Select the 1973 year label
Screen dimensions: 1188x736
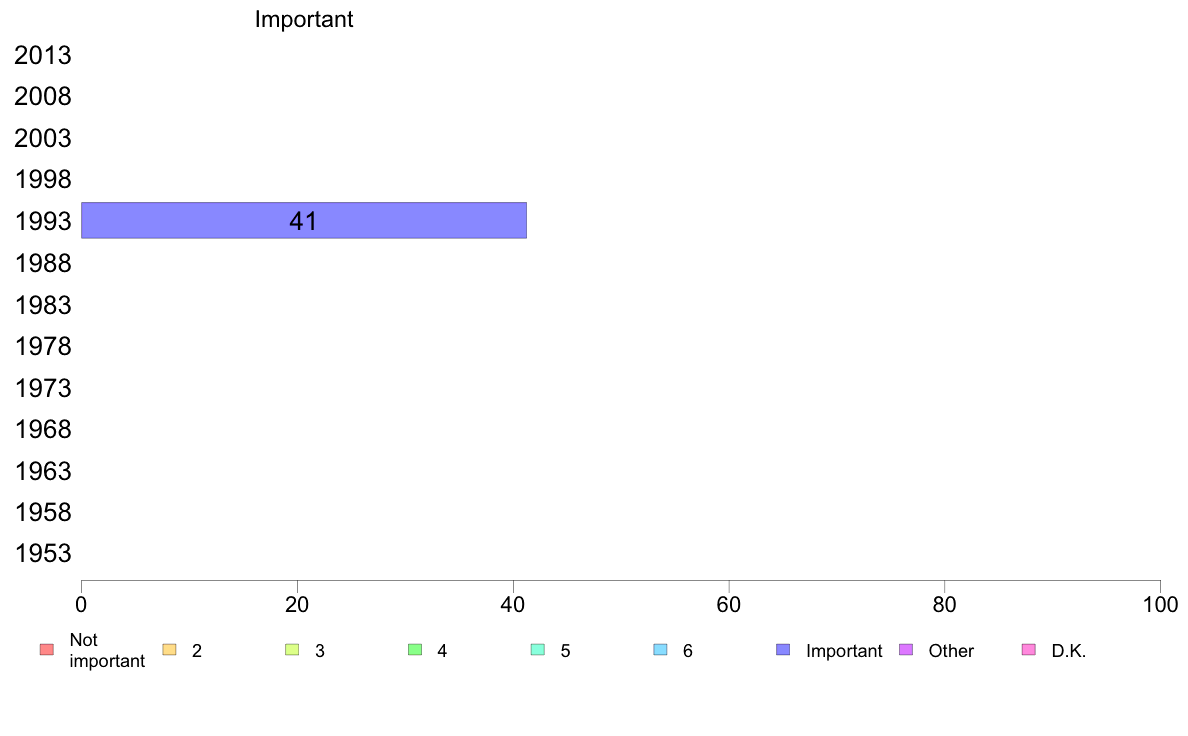click(x=43, y=388)
